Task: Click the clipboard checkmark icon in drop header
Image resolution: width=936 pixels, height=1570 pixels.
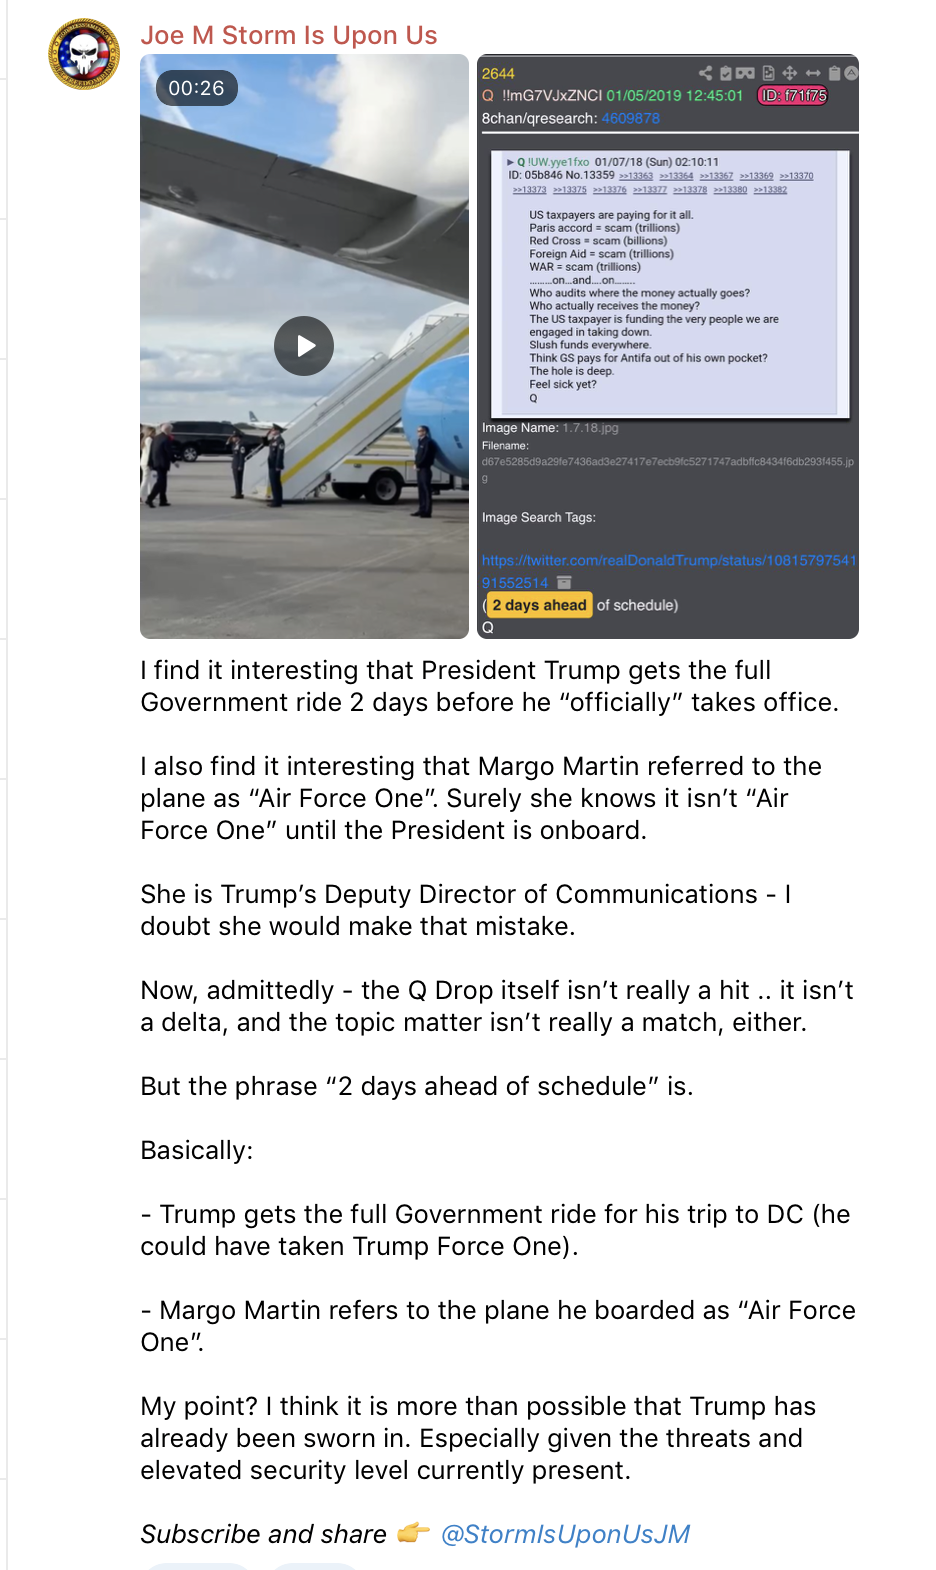Action: click(726, 73)
